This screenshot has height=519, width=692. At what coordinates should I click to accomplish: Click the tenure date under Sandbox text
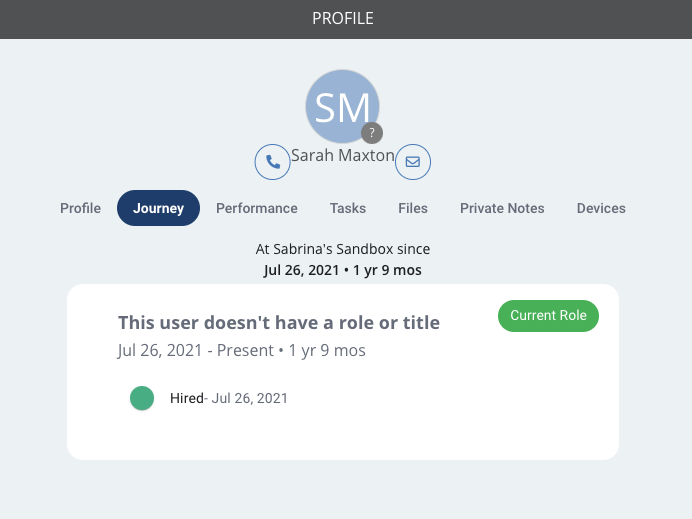click(343, 270)
